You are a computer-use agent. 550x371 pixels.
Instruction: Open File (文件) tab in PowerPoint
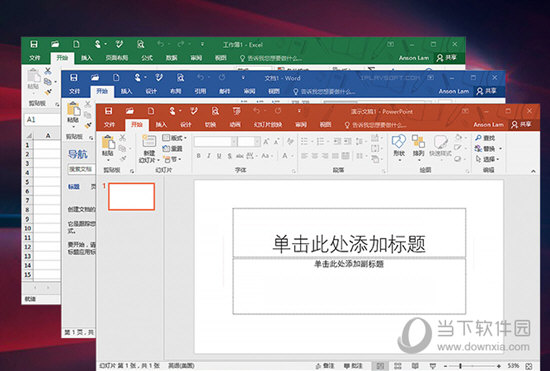tap(109, 124)
